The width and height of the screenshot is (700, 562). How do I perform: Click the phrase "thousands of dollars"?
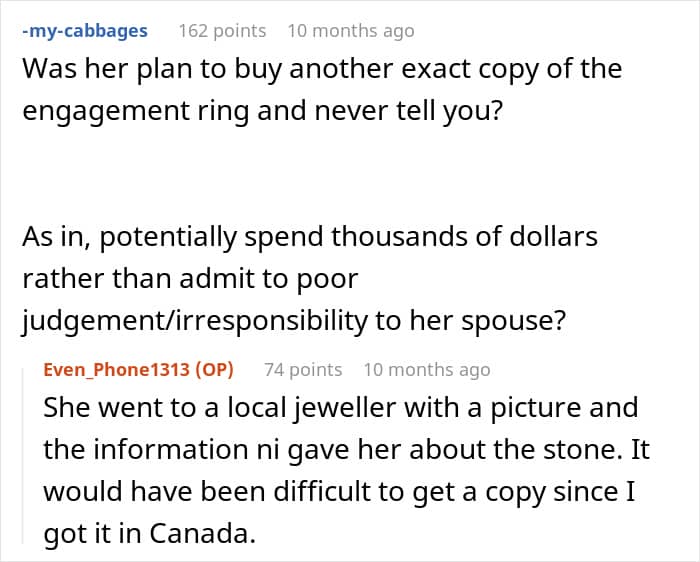[x=464, y=237]
